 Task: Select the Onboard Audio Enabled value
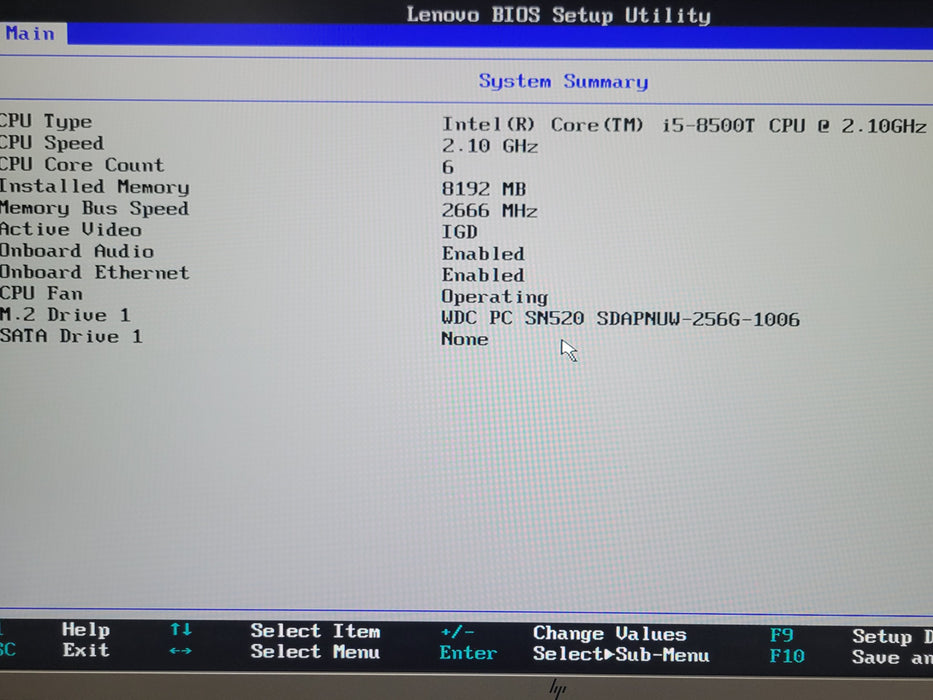click(x=483, y=254)
